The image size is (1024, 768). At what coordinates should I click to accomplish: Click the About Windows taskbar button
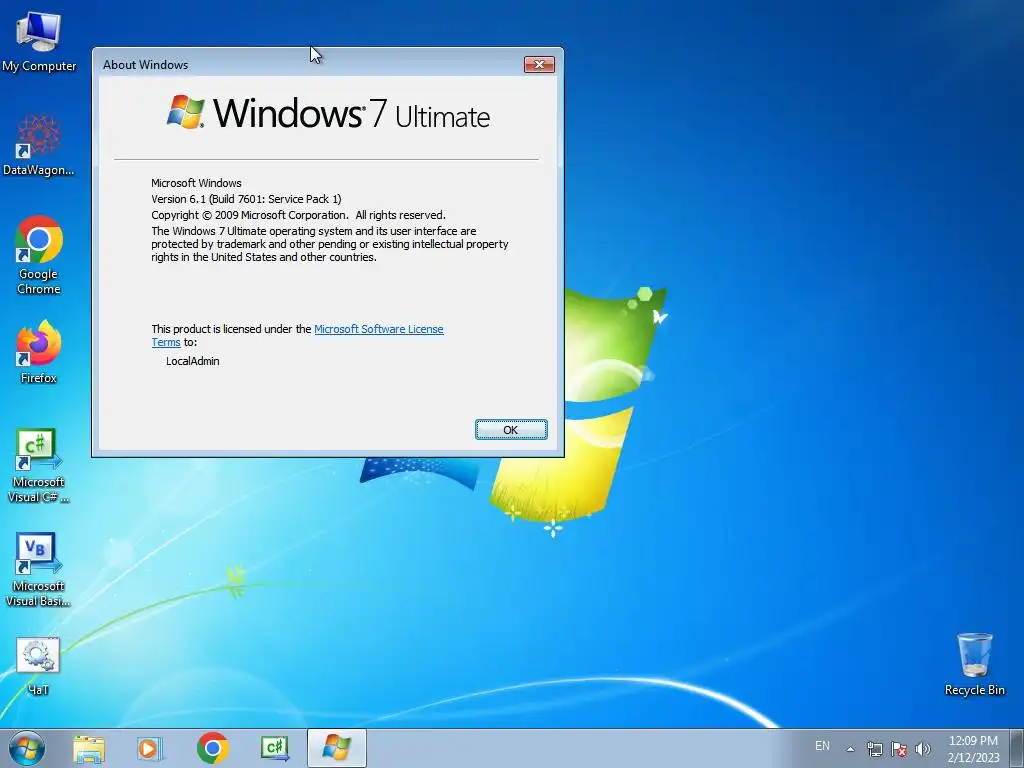point(337,748)
